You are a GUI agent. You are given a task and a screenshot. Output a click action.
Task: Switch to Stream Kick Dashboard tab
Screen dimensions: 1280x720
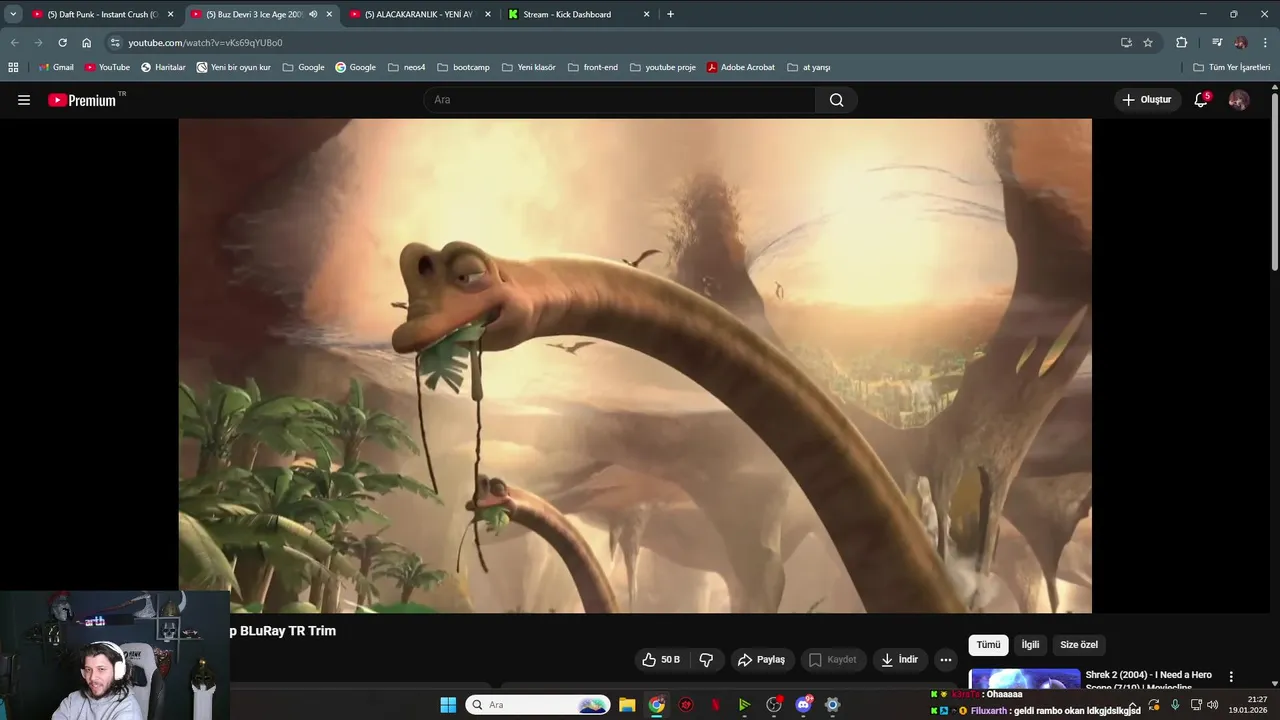click(x=580, y=14)
